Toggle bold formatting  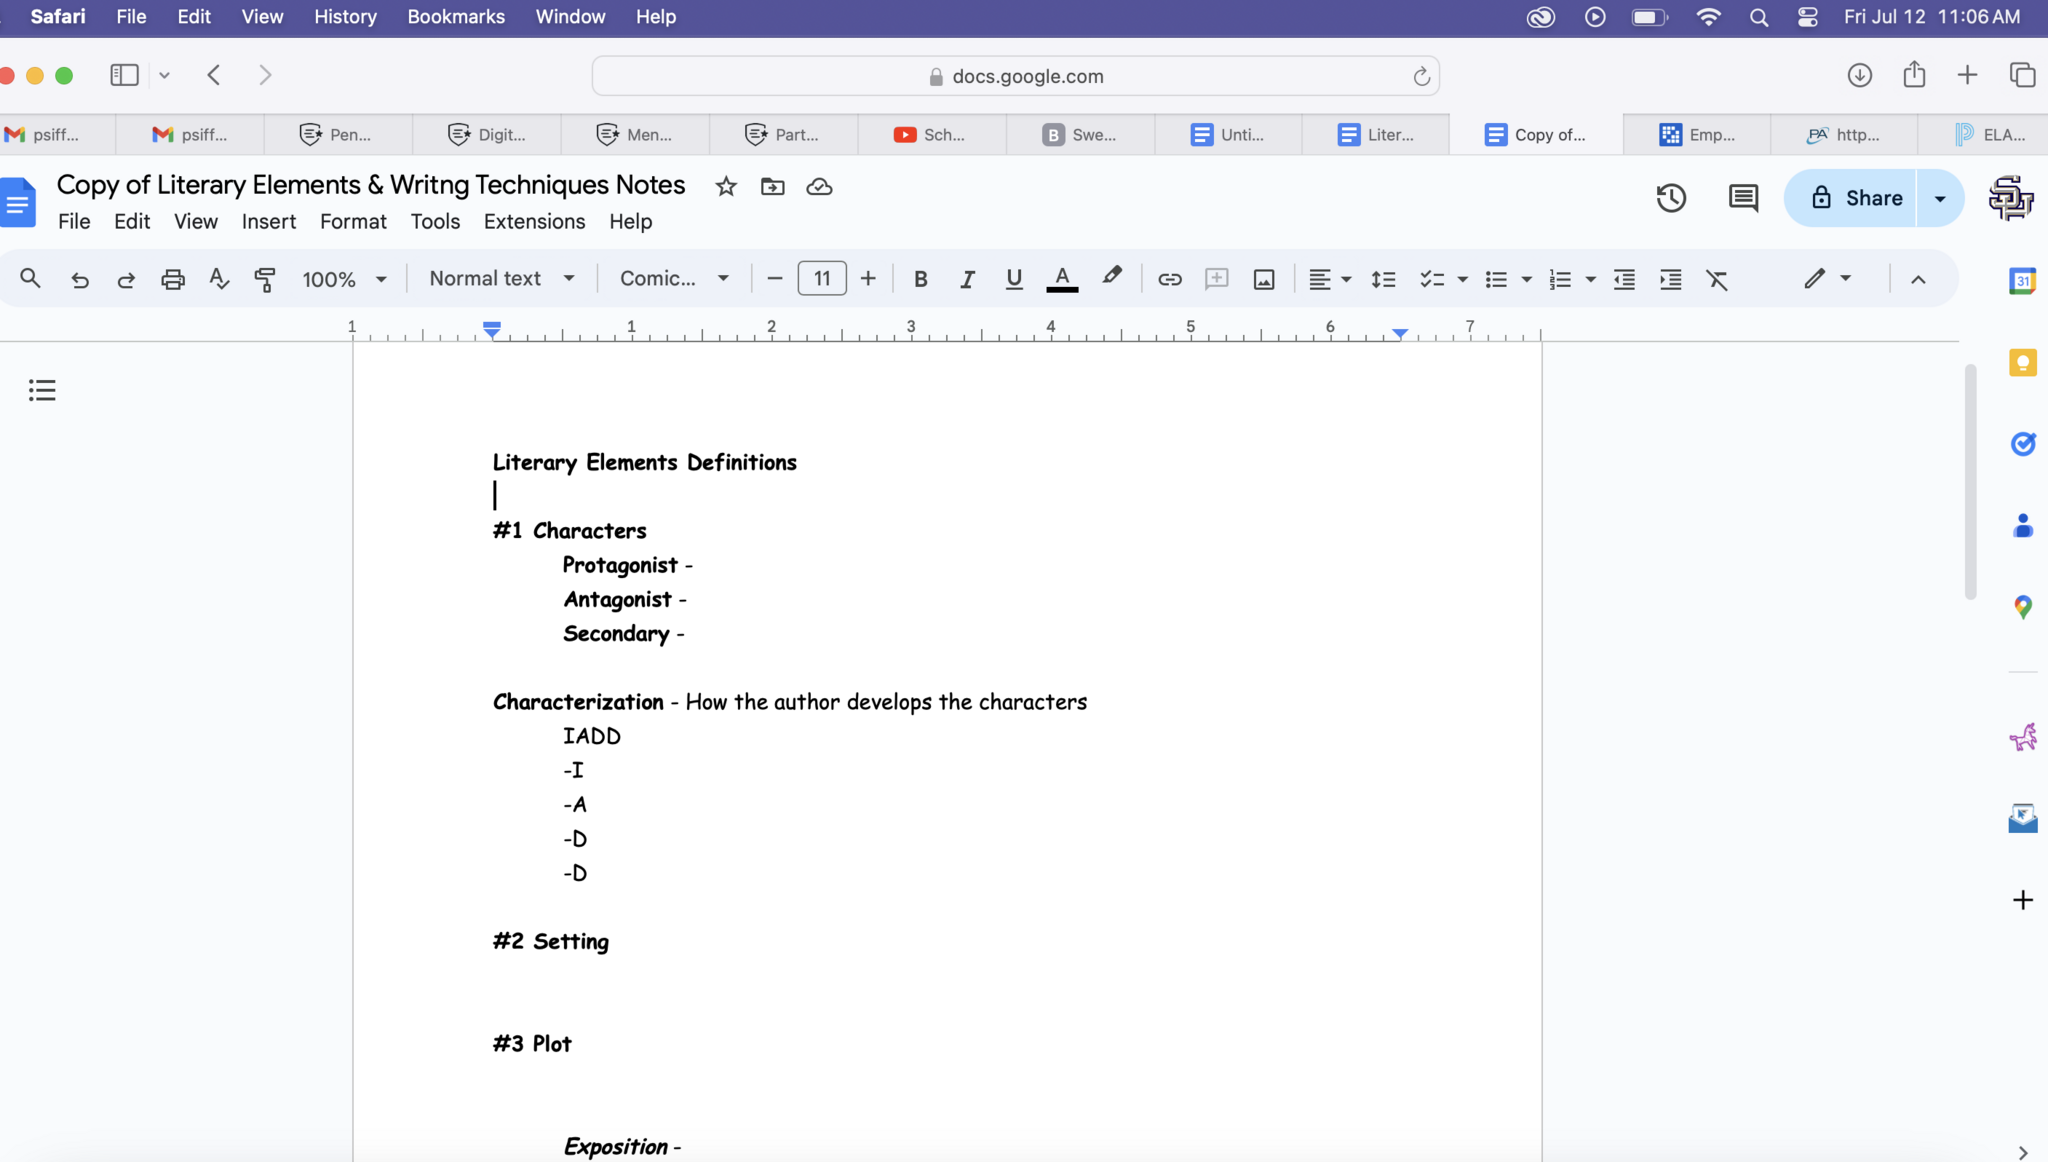point(921,279)
